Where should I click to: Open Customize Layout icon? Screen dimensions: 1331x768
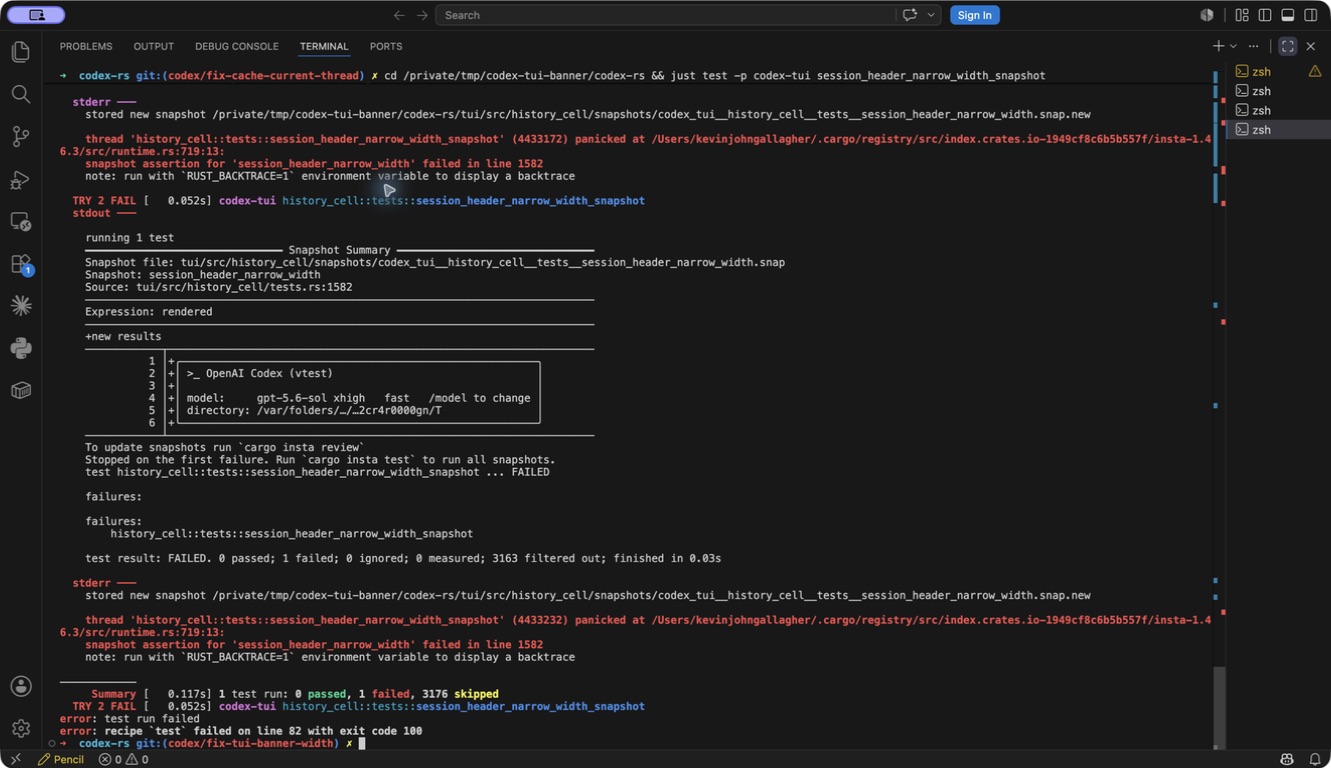click(1242, 15)
